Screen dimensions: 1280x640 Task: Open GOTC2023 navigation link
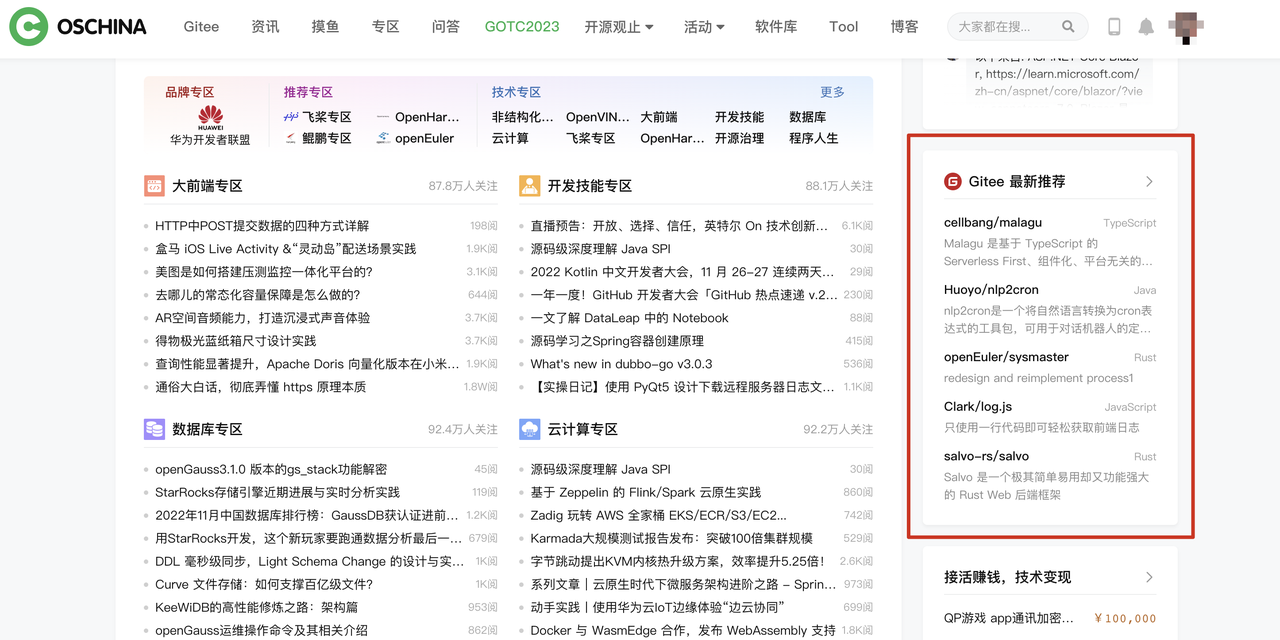(522, 27)
